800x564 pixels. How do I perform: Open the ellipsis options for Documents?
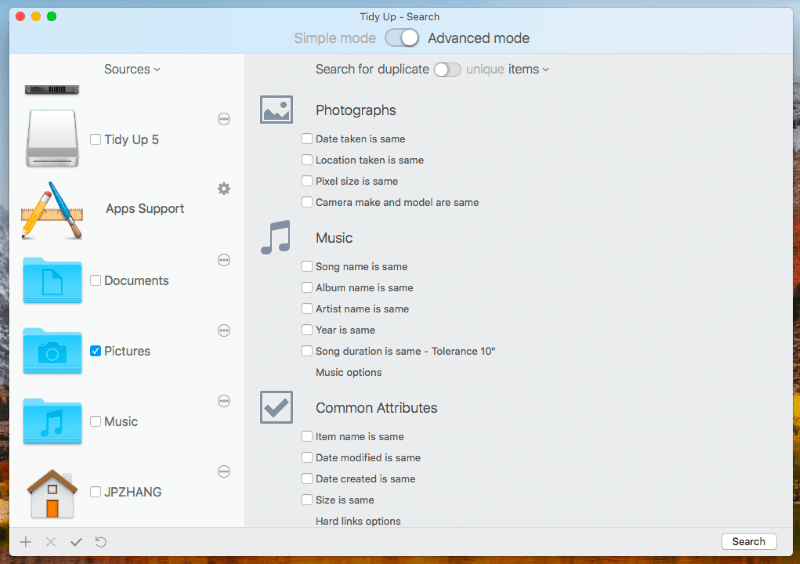tap(224, 260)
